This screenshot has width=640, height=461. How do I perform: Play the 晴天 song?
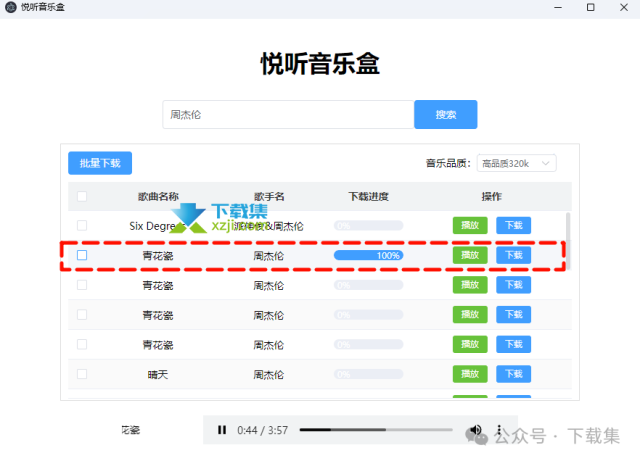click(470, 374)
